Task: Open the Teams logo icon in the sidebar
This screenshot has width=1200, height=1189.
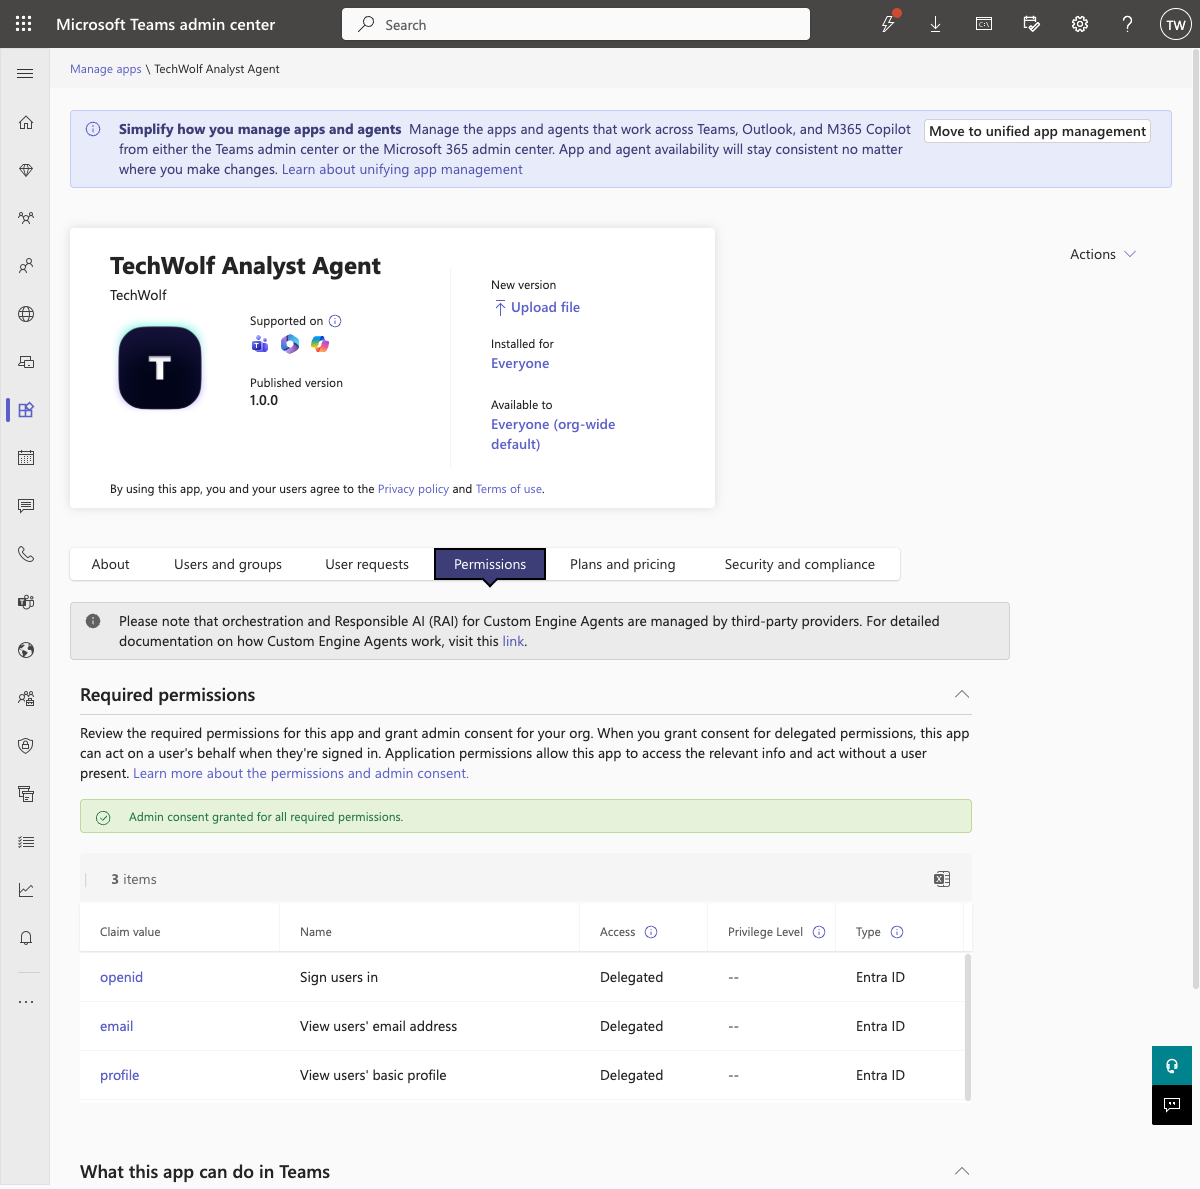Action: click(26, 602)
